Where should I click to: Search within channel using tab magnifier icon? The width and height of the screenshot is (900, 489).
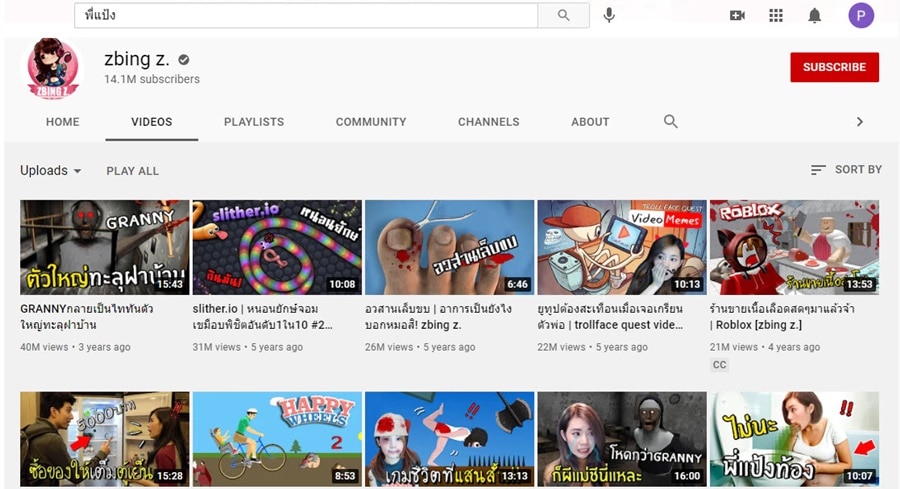[670, 122]
